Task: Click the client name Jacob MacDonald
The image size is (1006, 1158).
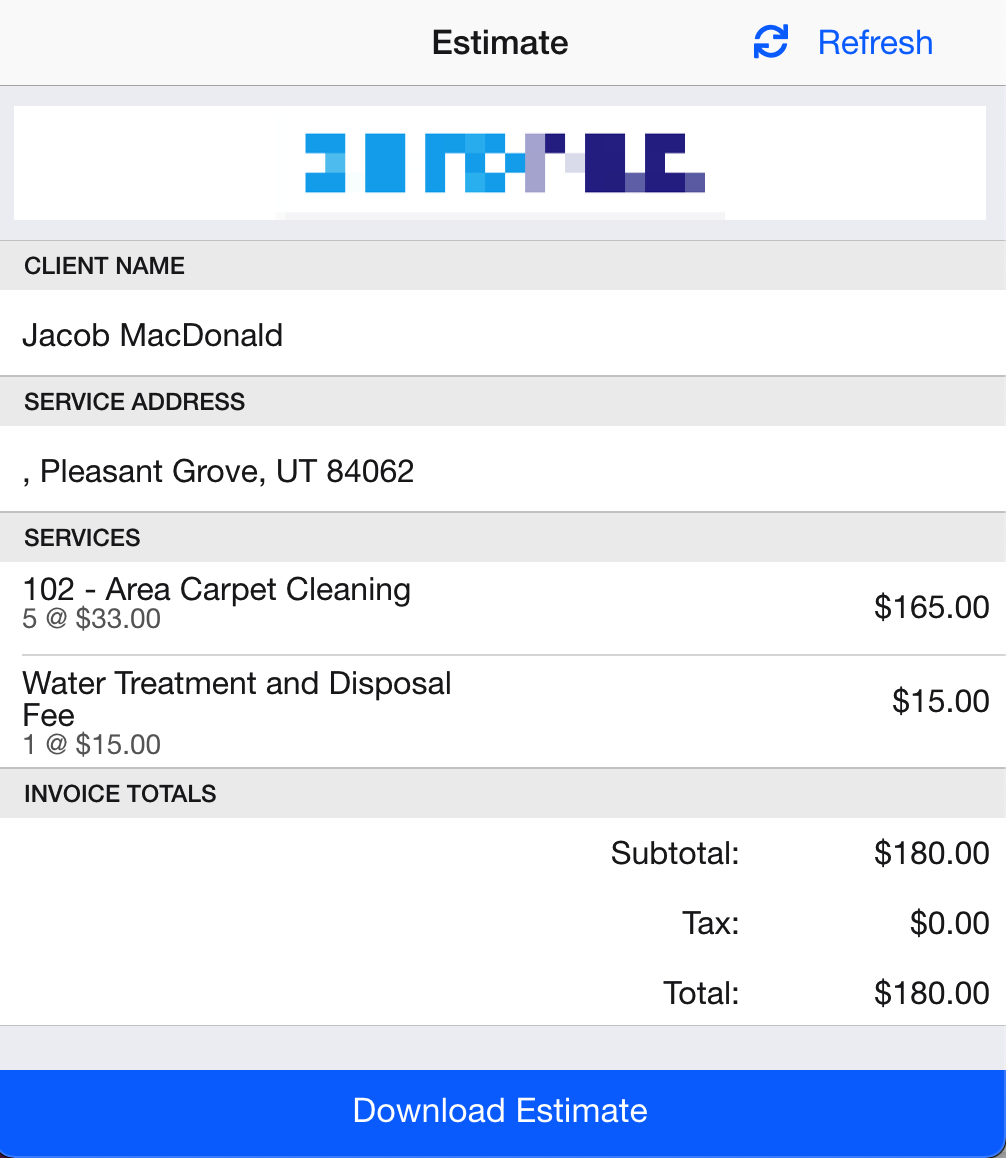Action: (153, 335)
